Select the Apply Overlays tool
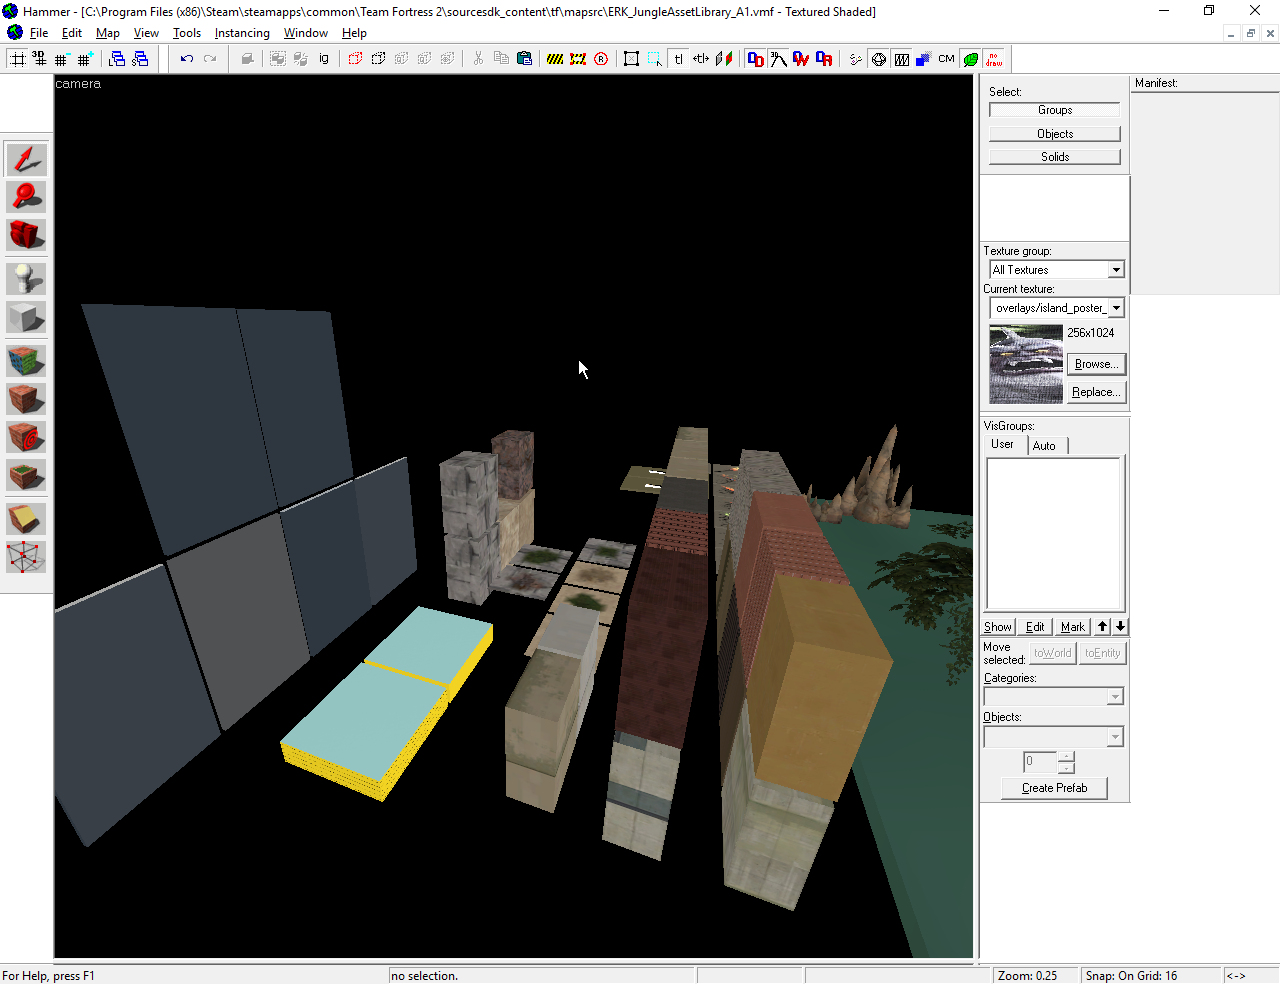The width and height of the screenshot is (1280, 984). (x=26, y=475)
